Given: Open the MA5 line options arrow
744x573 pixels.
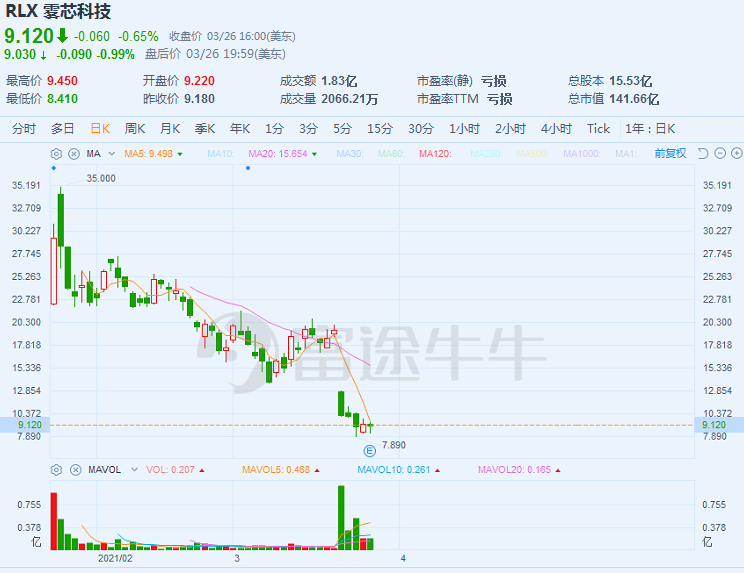Looking at the screenshot, I should pyautogui.click(x=180, y=154).
